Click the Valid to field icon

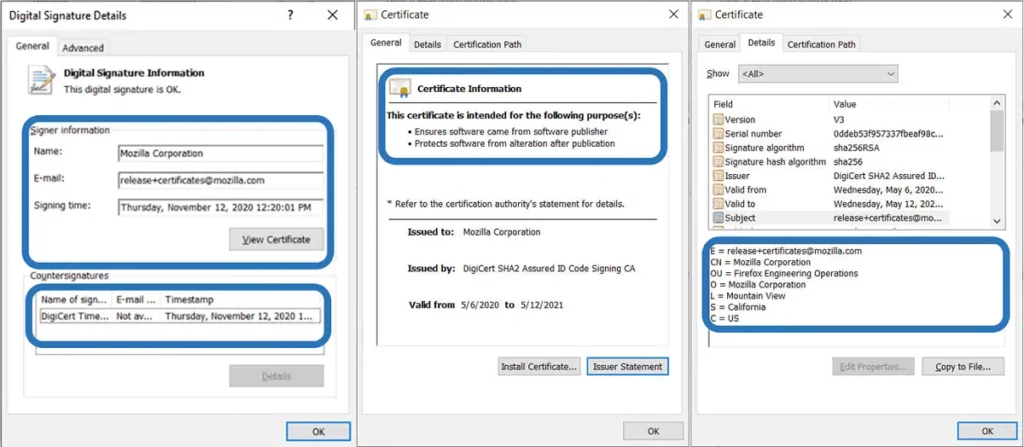[x=718, y=204]
